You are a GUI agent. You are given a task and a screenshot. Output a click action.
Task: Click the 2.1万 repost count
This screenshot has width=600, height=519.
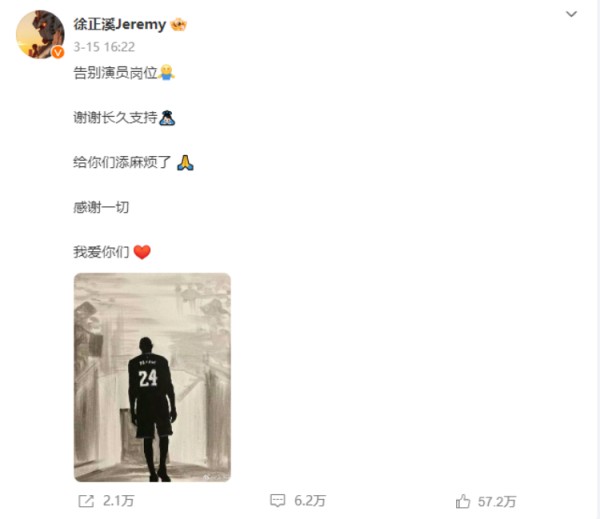point(119,501)
